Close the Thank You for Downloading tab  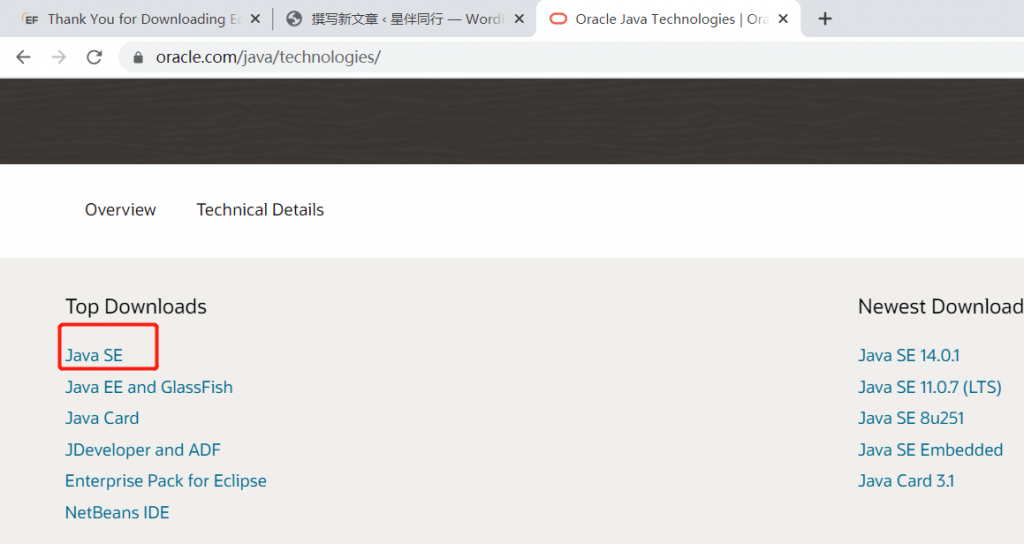tap(255, 19)
